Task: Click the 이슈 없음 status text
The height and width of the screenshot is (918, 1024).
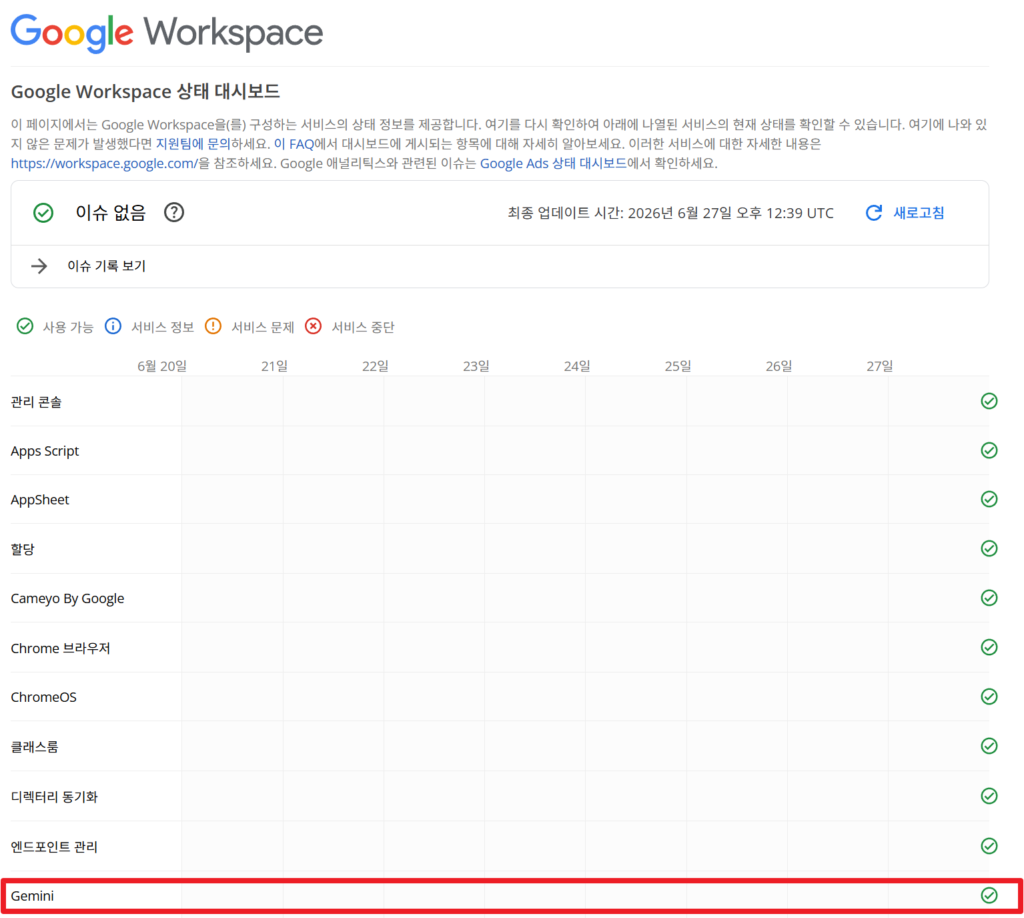Action: [110, 213]
